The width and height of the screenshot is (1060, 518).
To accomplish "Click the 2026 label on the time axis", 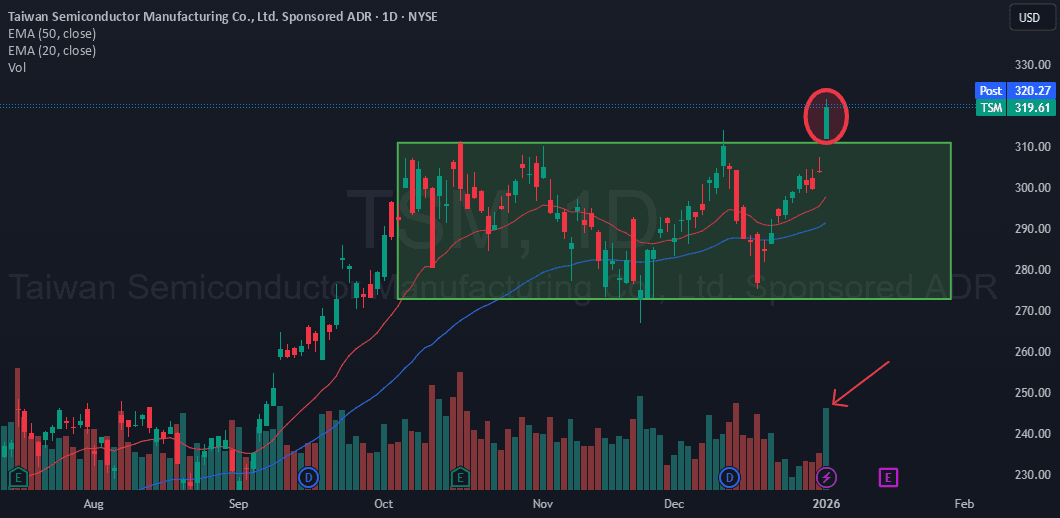I will click(826, 503).
